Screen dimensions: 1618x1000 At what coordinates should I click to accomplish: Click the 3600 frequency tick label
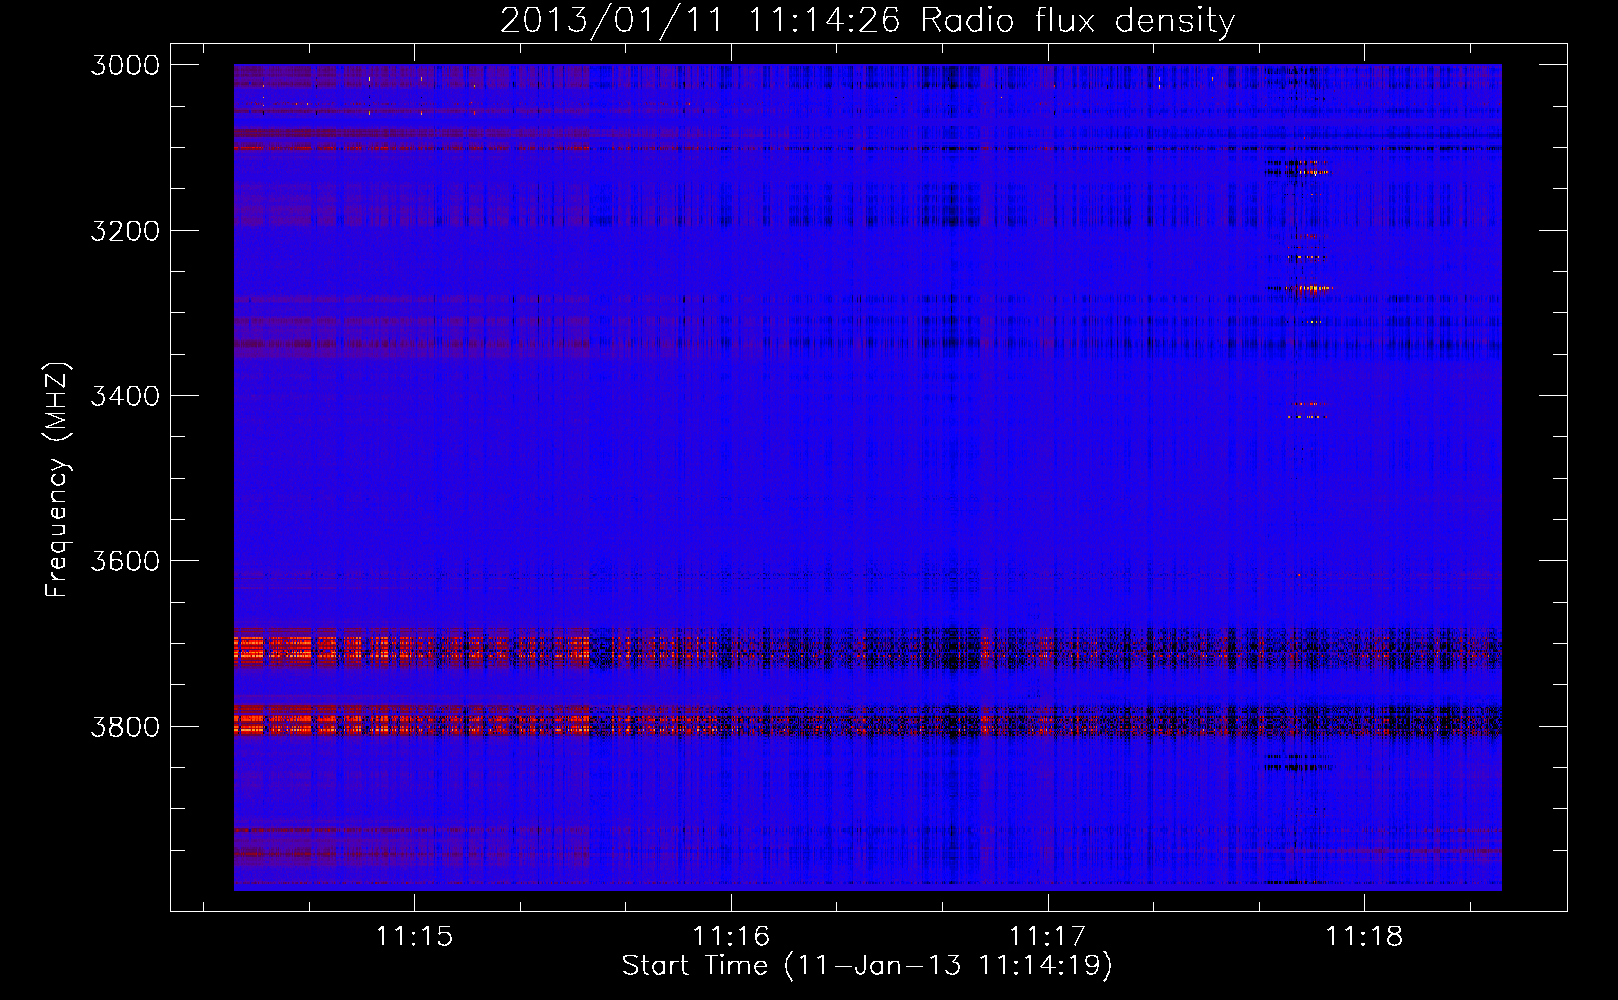[x=125, y=561]
